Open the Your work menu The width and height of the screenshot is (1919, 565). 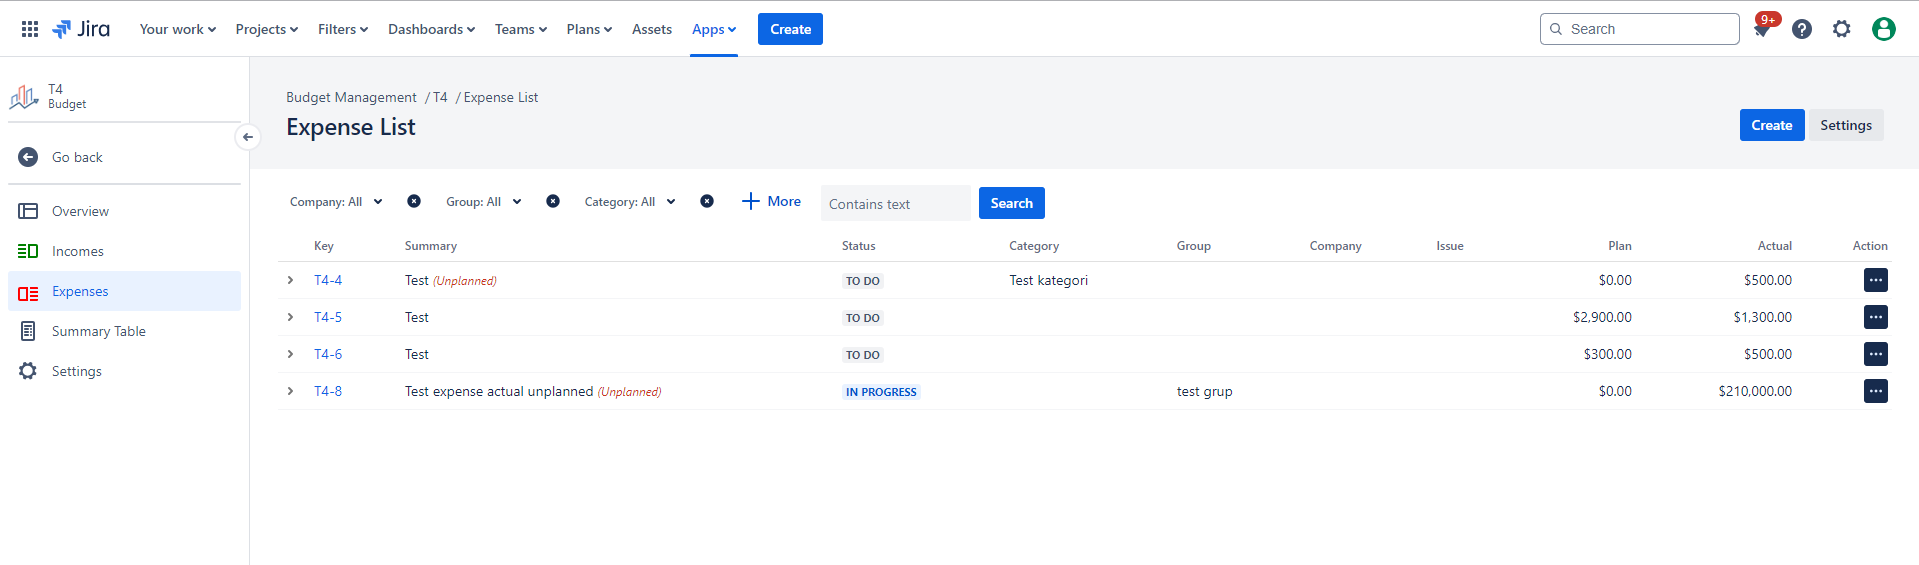tap(178, 29)
